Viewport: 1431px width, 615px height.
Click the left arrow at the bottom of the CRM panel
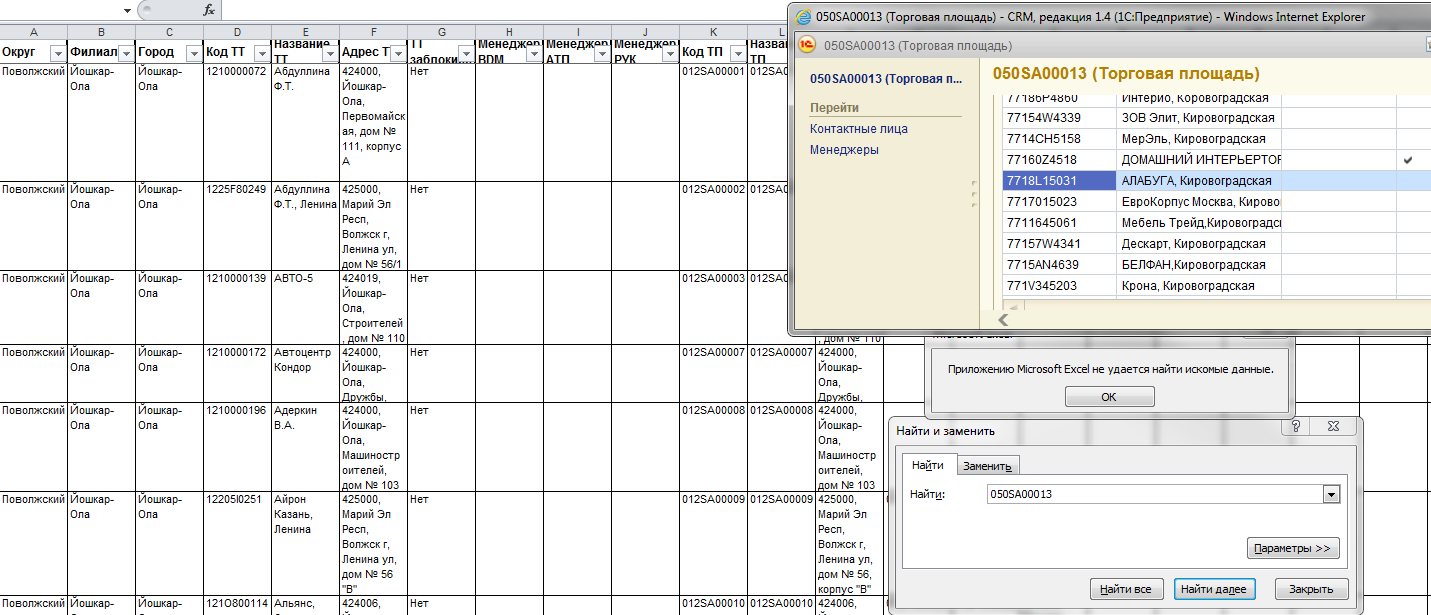(x=1003, y=320)
